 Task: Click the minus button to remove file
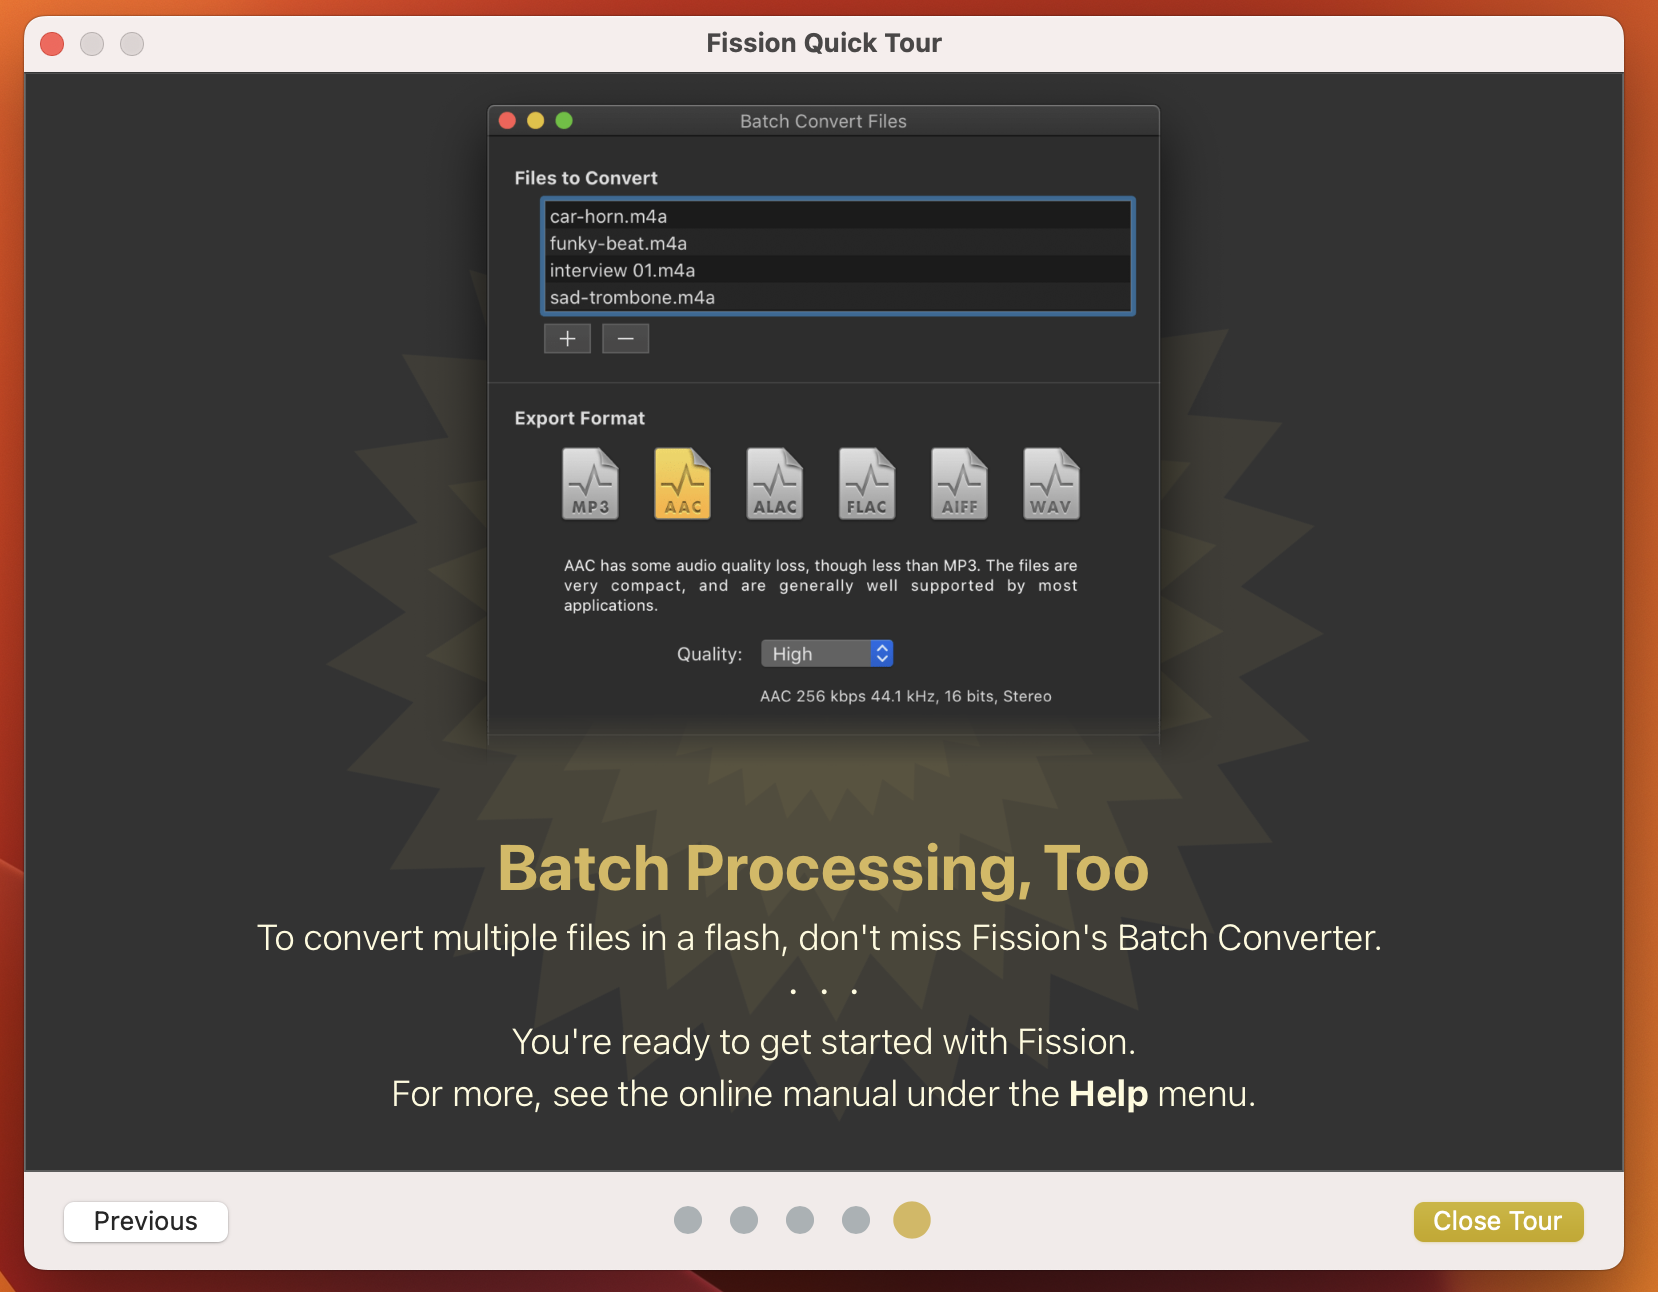click(x=625, y=339)
